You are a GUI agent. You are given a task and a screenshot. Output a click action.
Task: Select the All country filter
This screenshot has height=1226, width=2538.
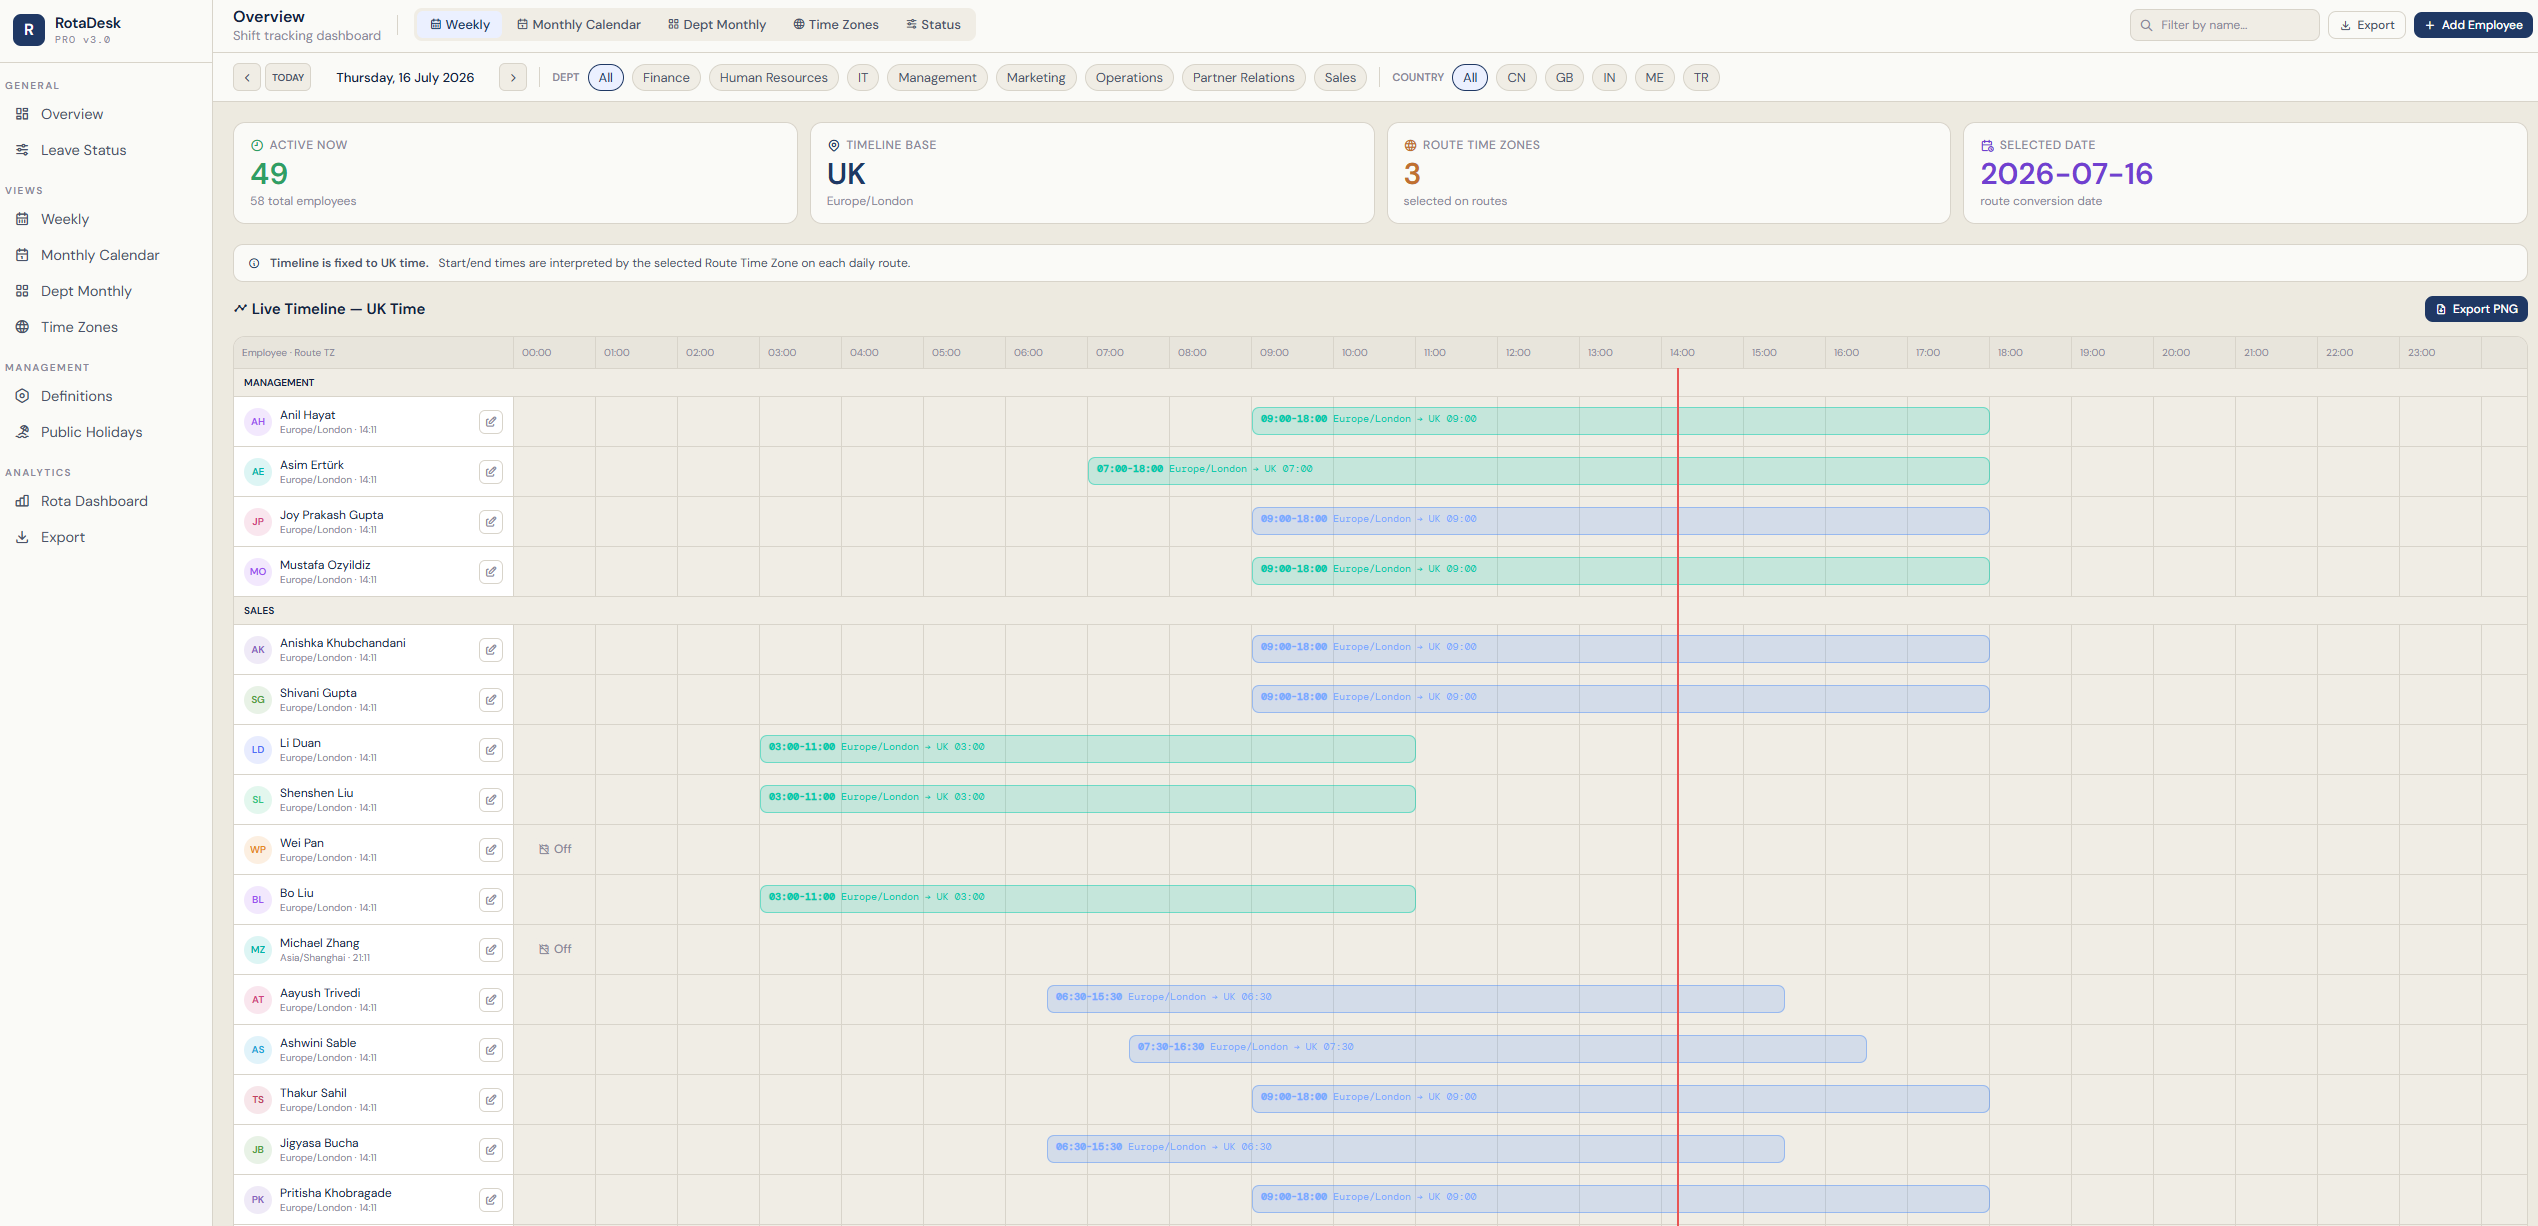coord(1470,78)
